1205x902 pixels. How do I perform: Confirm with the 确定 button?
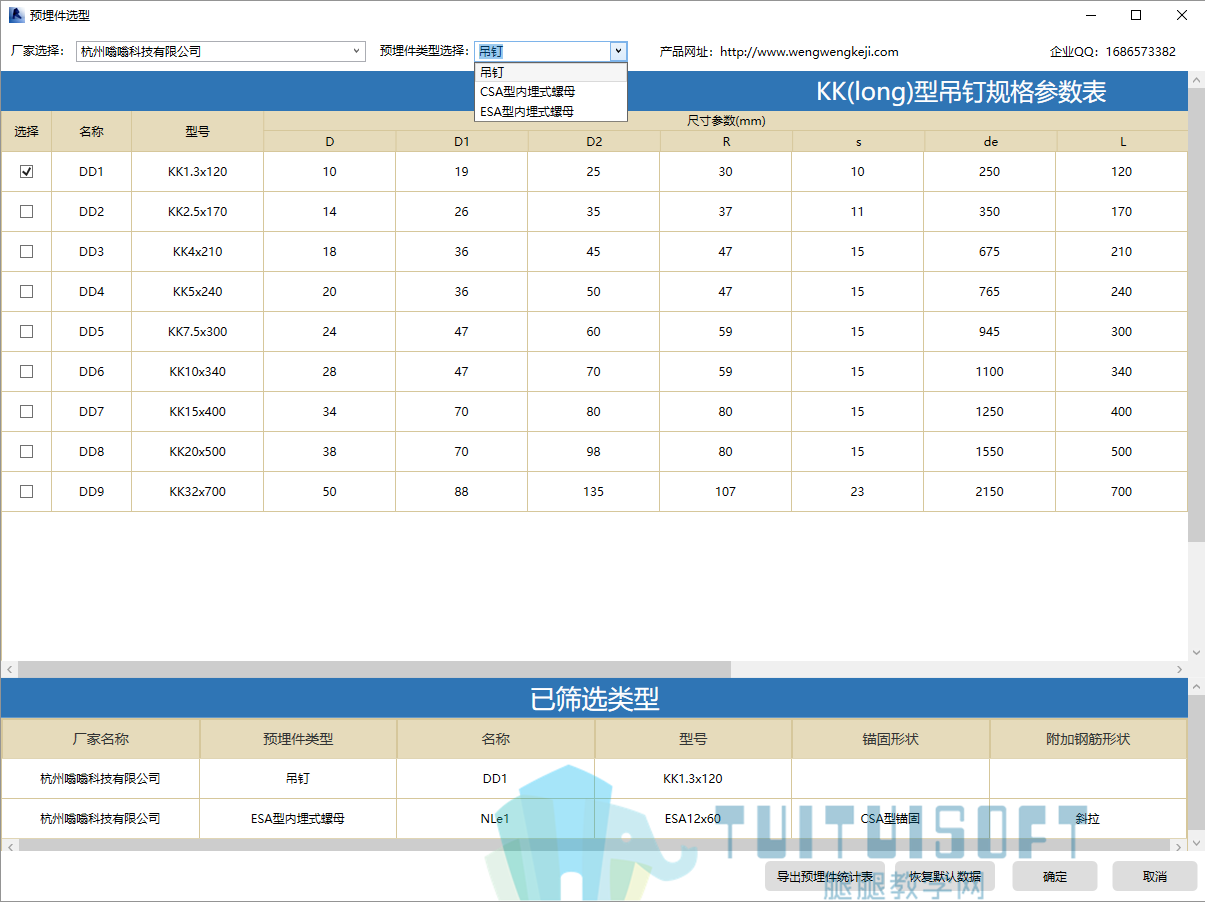1055,876
